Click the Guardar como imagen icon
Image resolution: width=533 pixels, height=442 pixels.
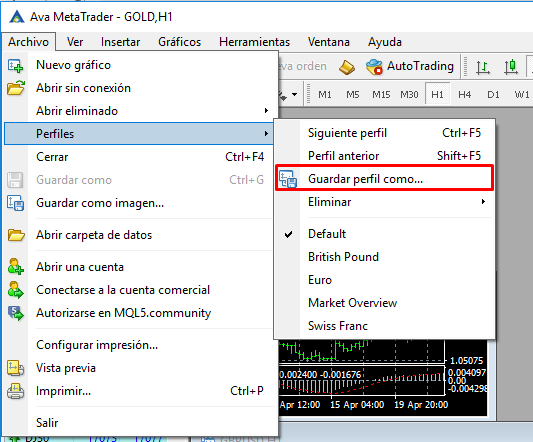tap(16, 203)
